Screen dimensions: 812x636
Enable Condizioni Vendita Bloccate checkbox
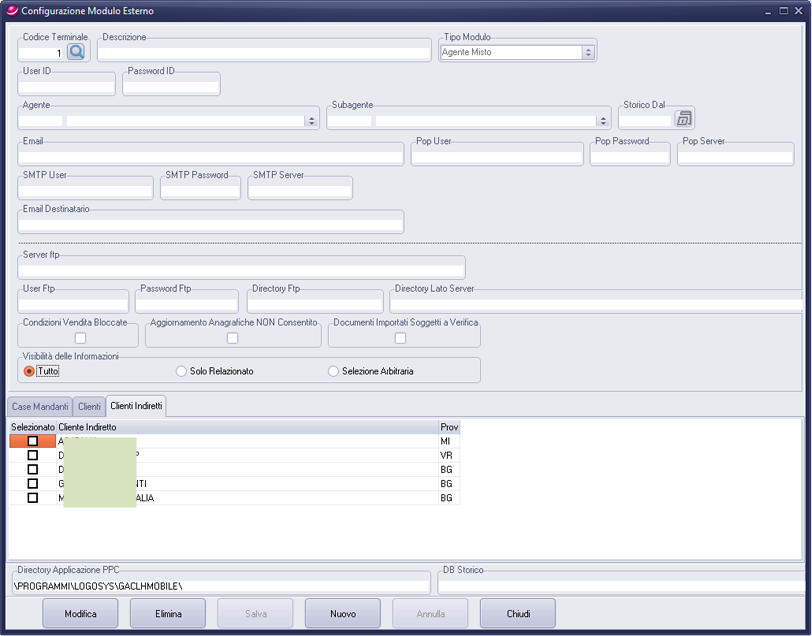(81, 338)
